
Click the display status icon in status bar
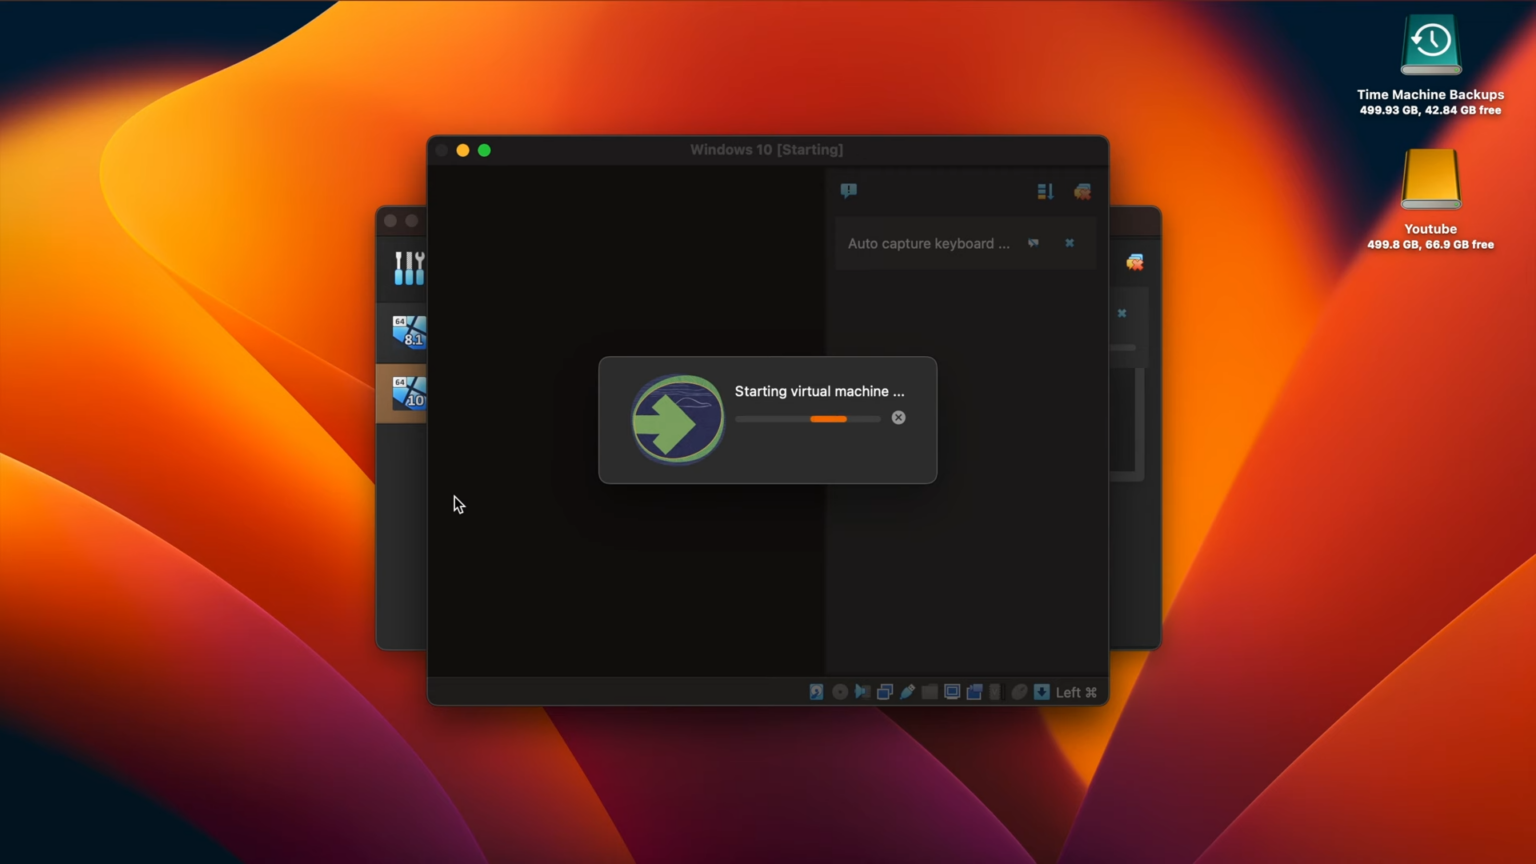(952, 691)
